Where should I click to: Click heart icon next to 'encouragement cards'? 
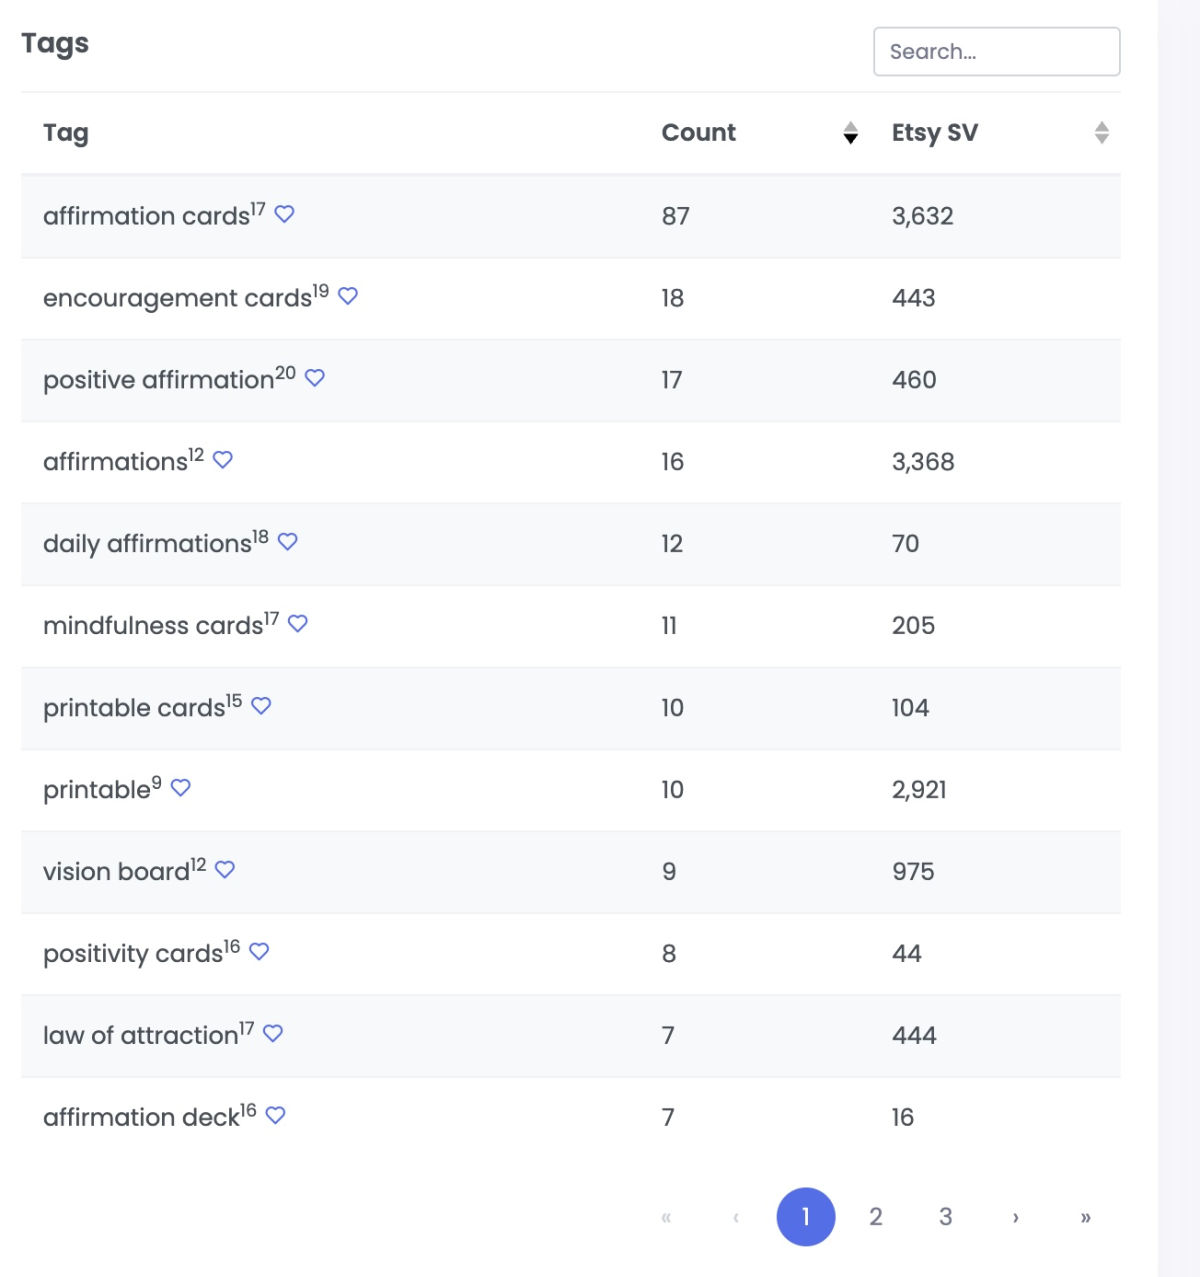pyautogui.click(x=348, y=296)
